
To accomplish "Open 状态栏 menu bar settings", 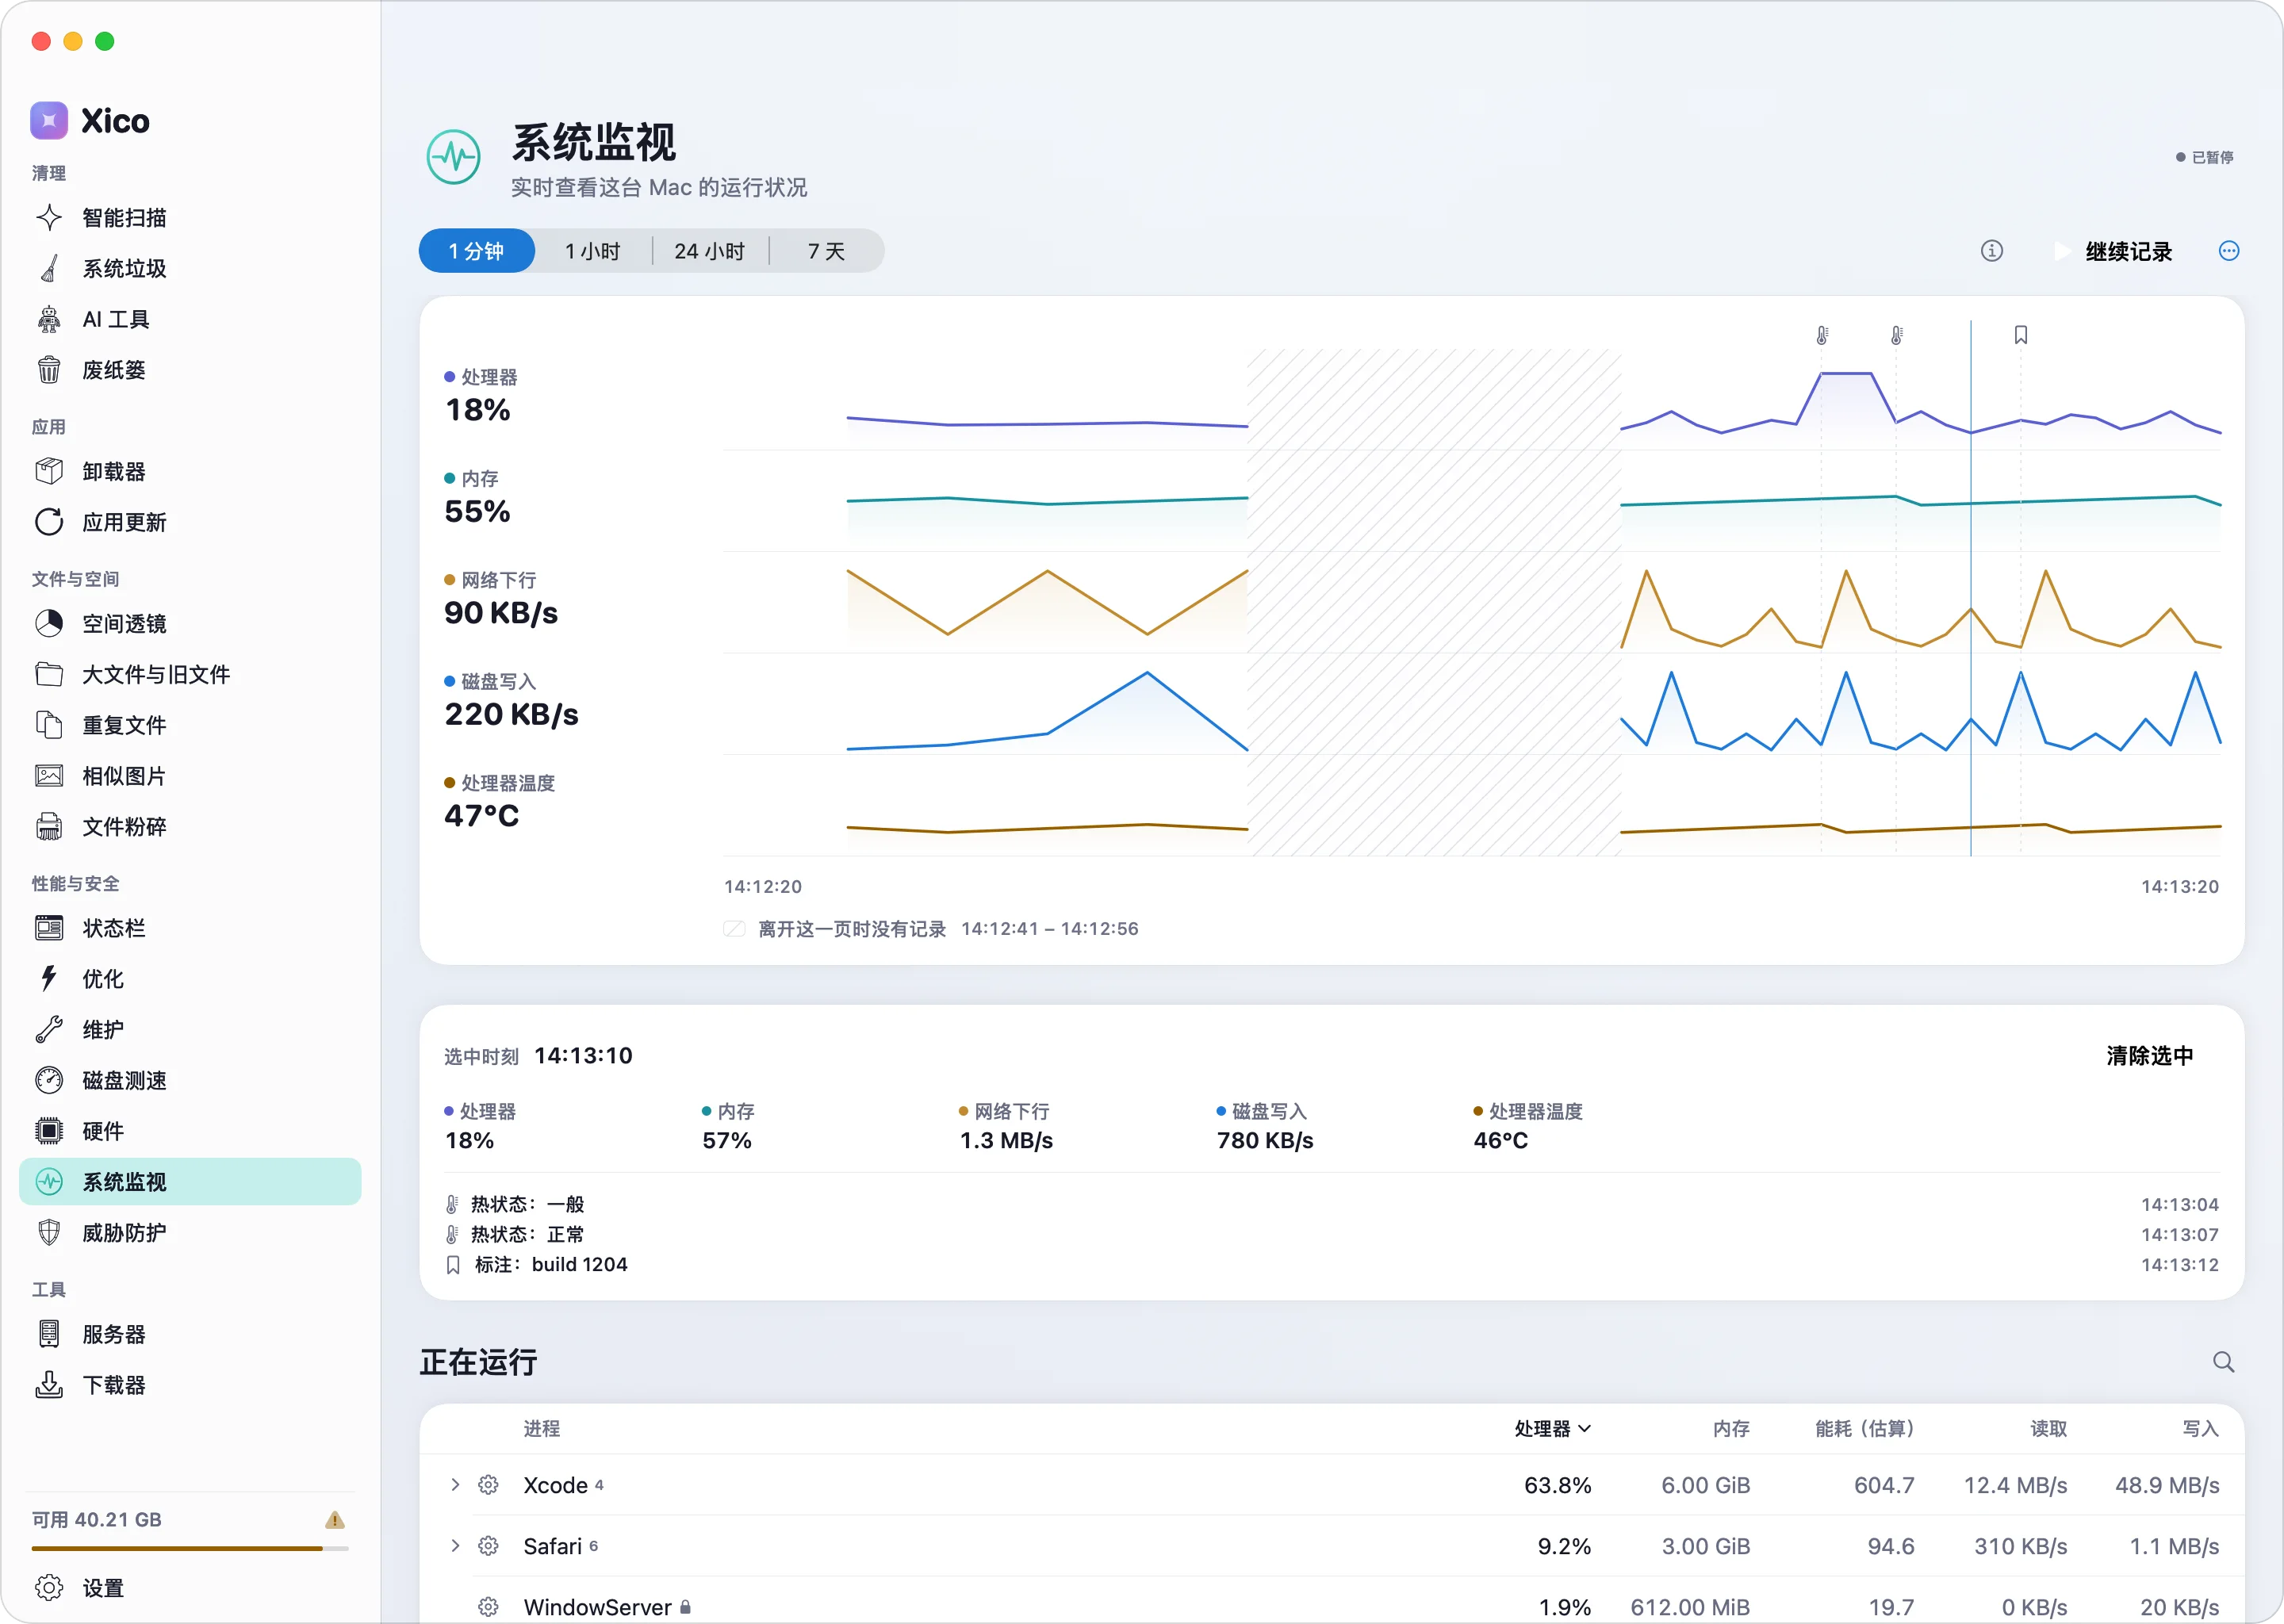I will pyautogui.click(x=190, y=929).
